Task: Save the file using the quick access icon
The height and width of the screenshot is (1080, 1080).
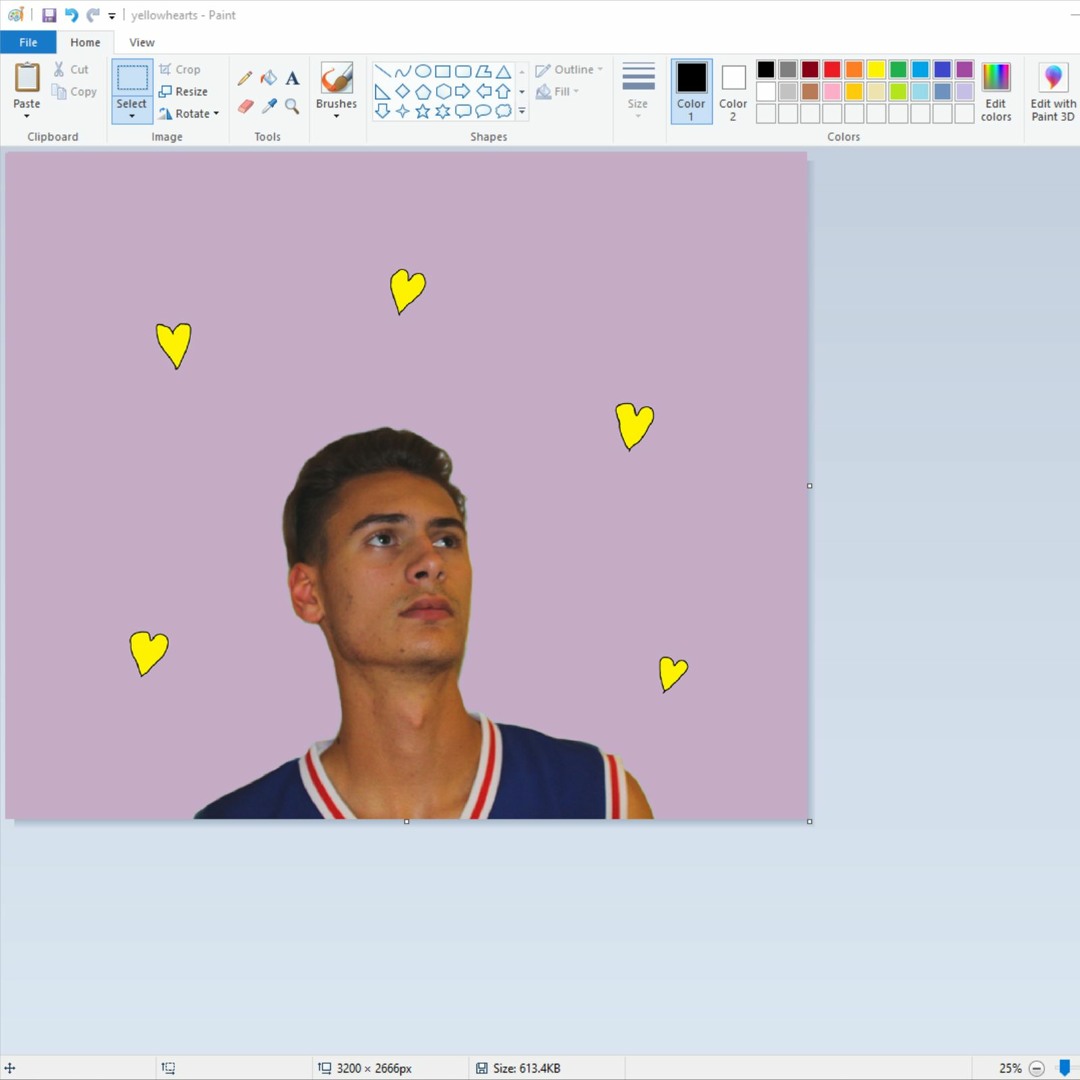Action: tap(49, 15)
